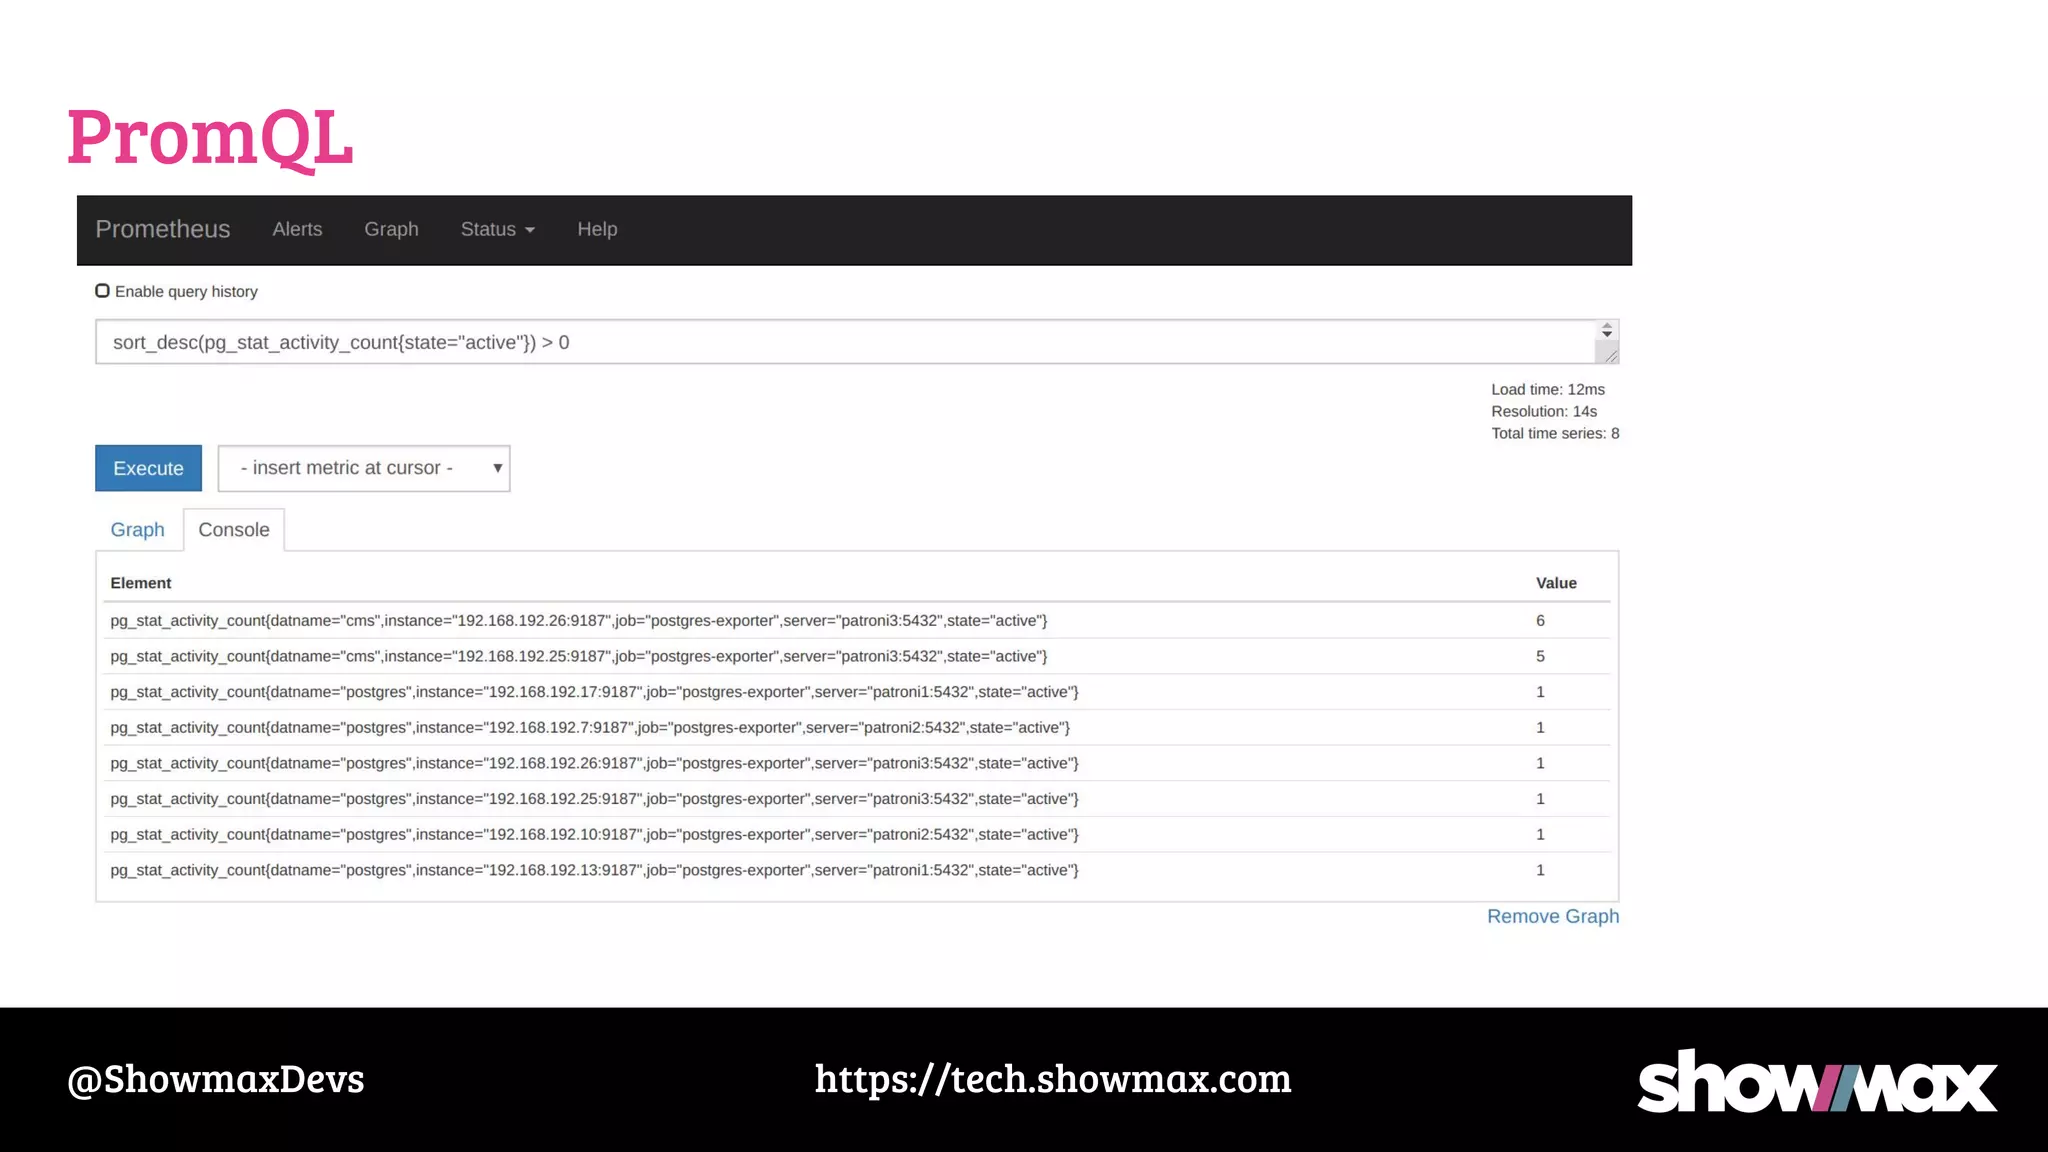Select postgres row with instance 192.168.192.25:9187
Viewport: 2048px width, 1152px height.
click(856, 799)
